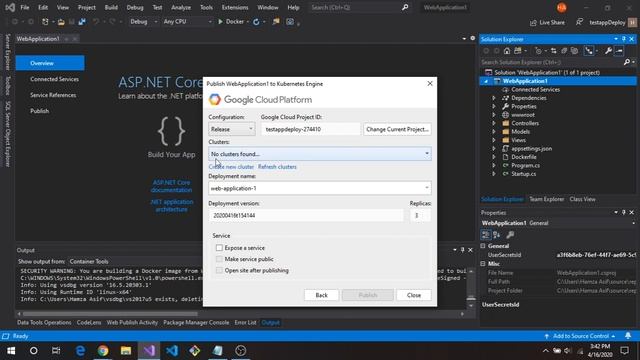640x360 pixels.
Task: Open File Explorer from the taskbar
Action: pyautogui.click(x=126, y=351)
